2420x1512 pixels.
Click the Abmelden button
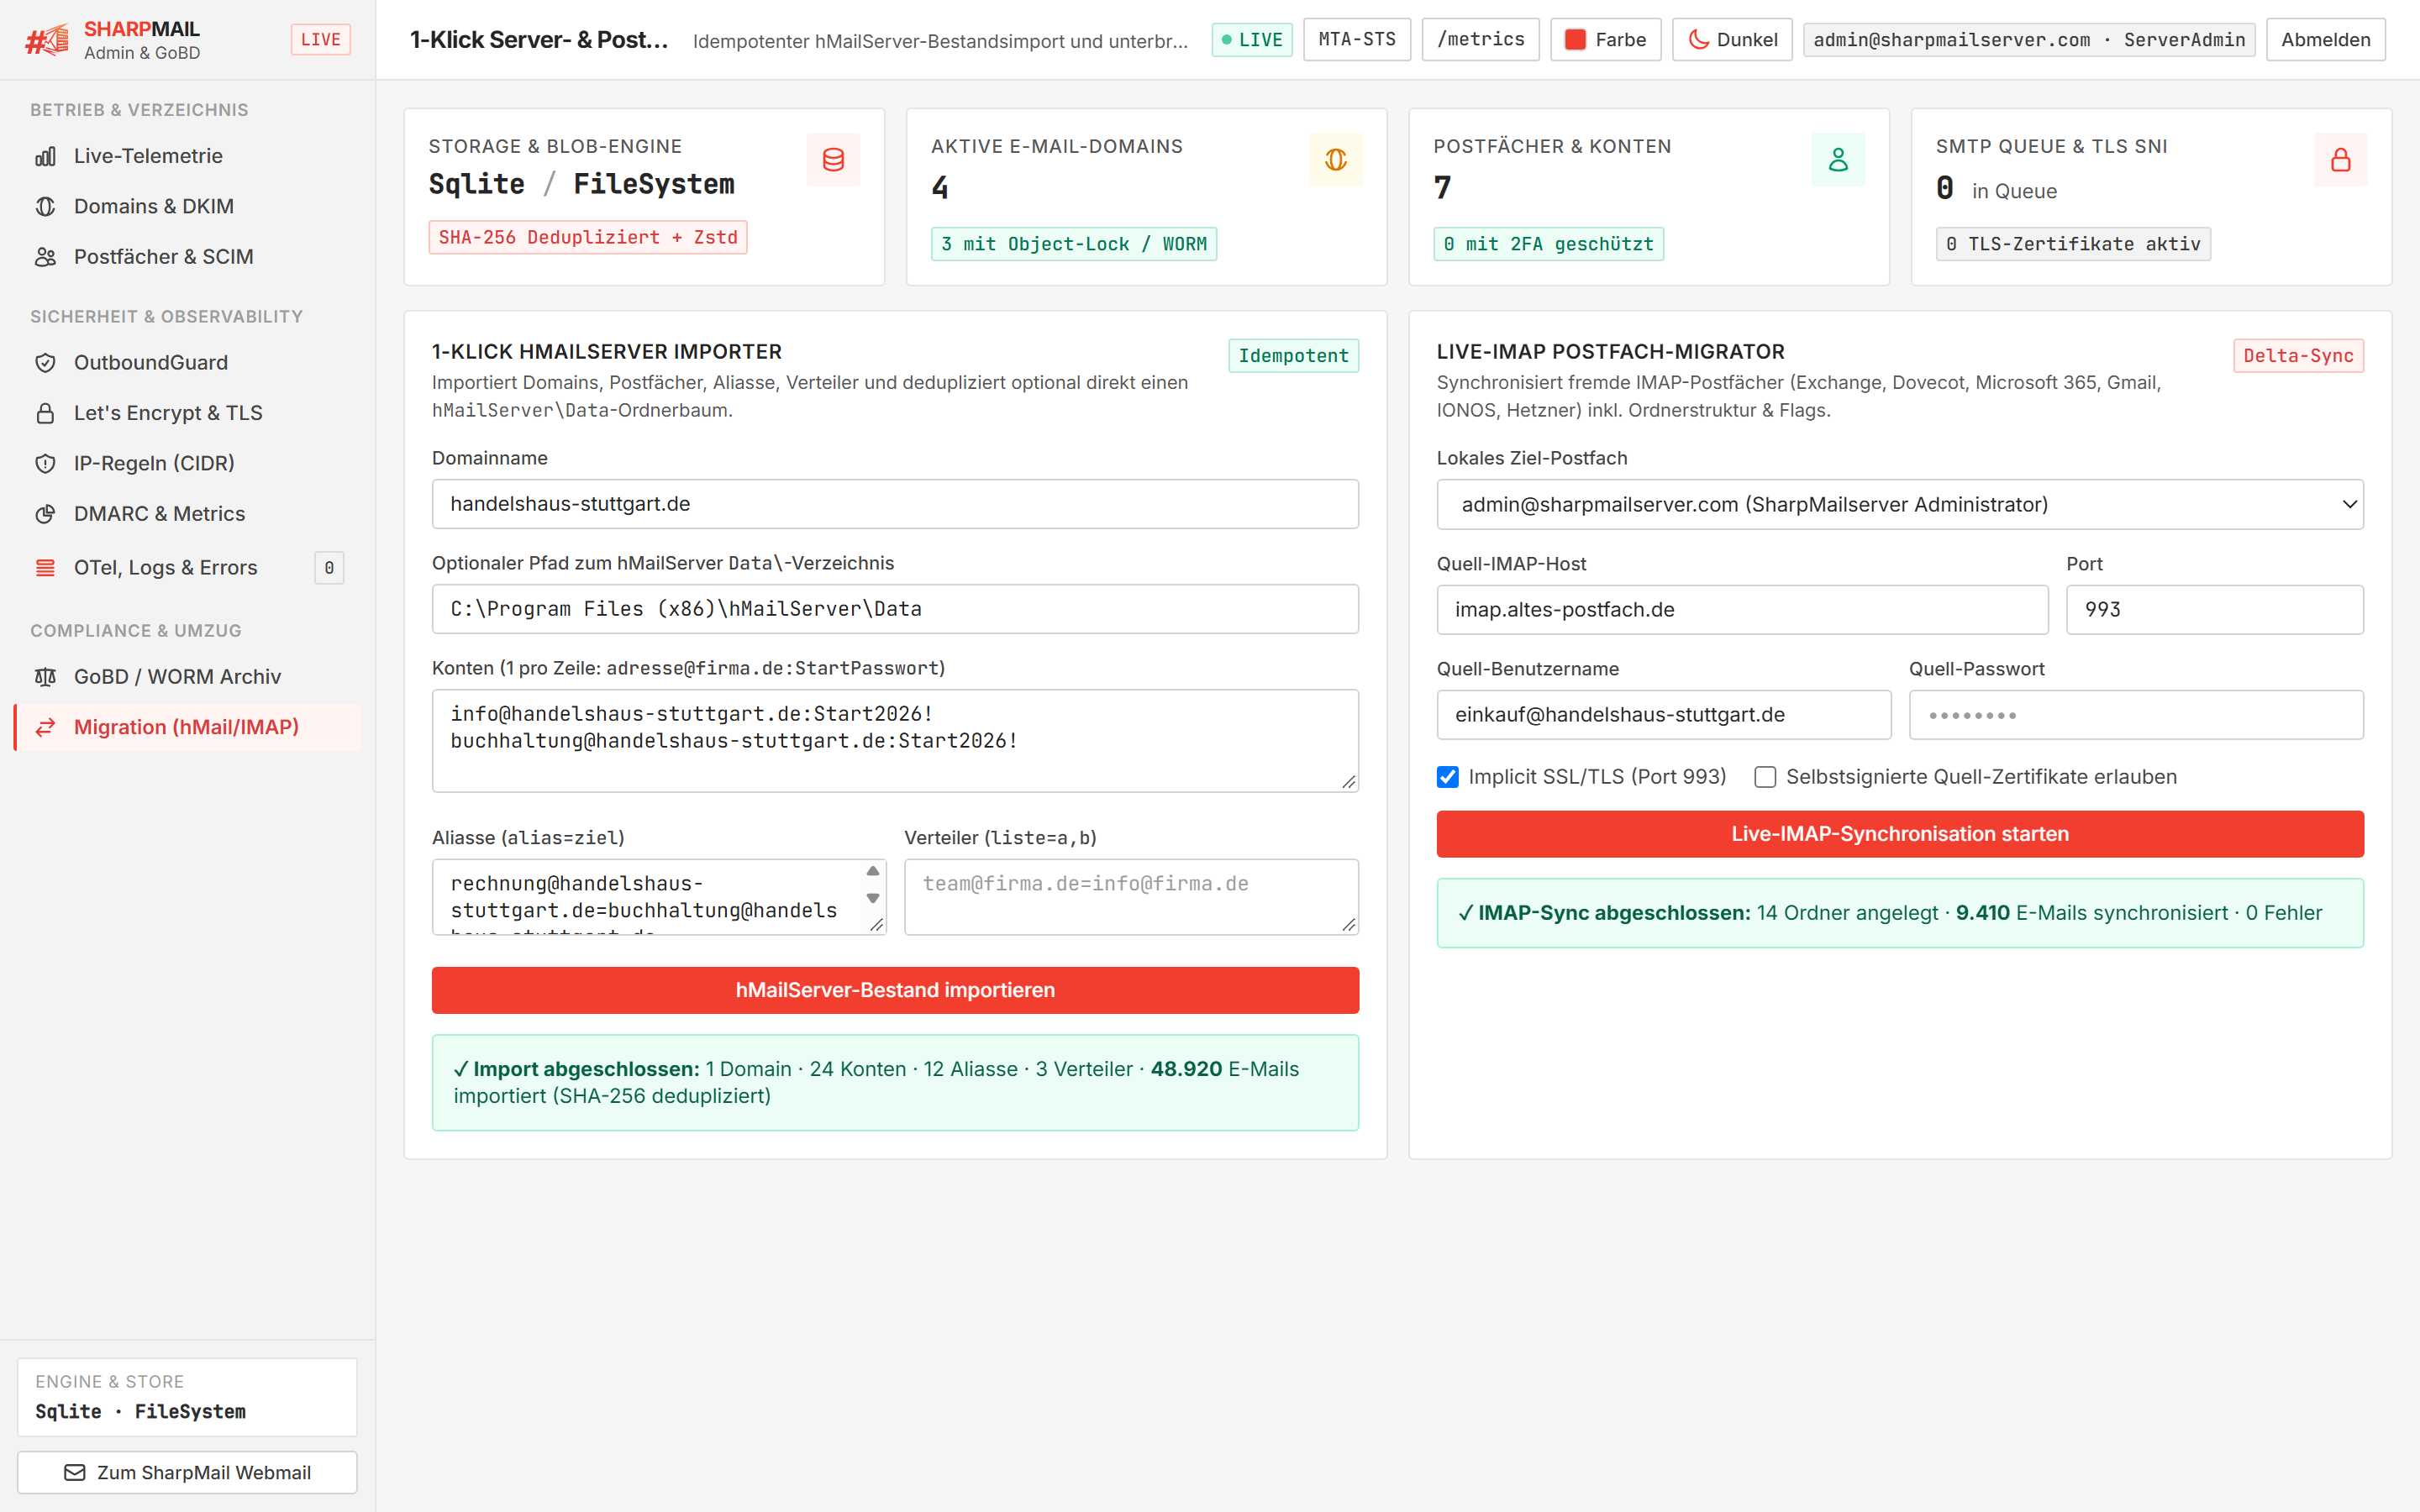(x=2325, y=40)
